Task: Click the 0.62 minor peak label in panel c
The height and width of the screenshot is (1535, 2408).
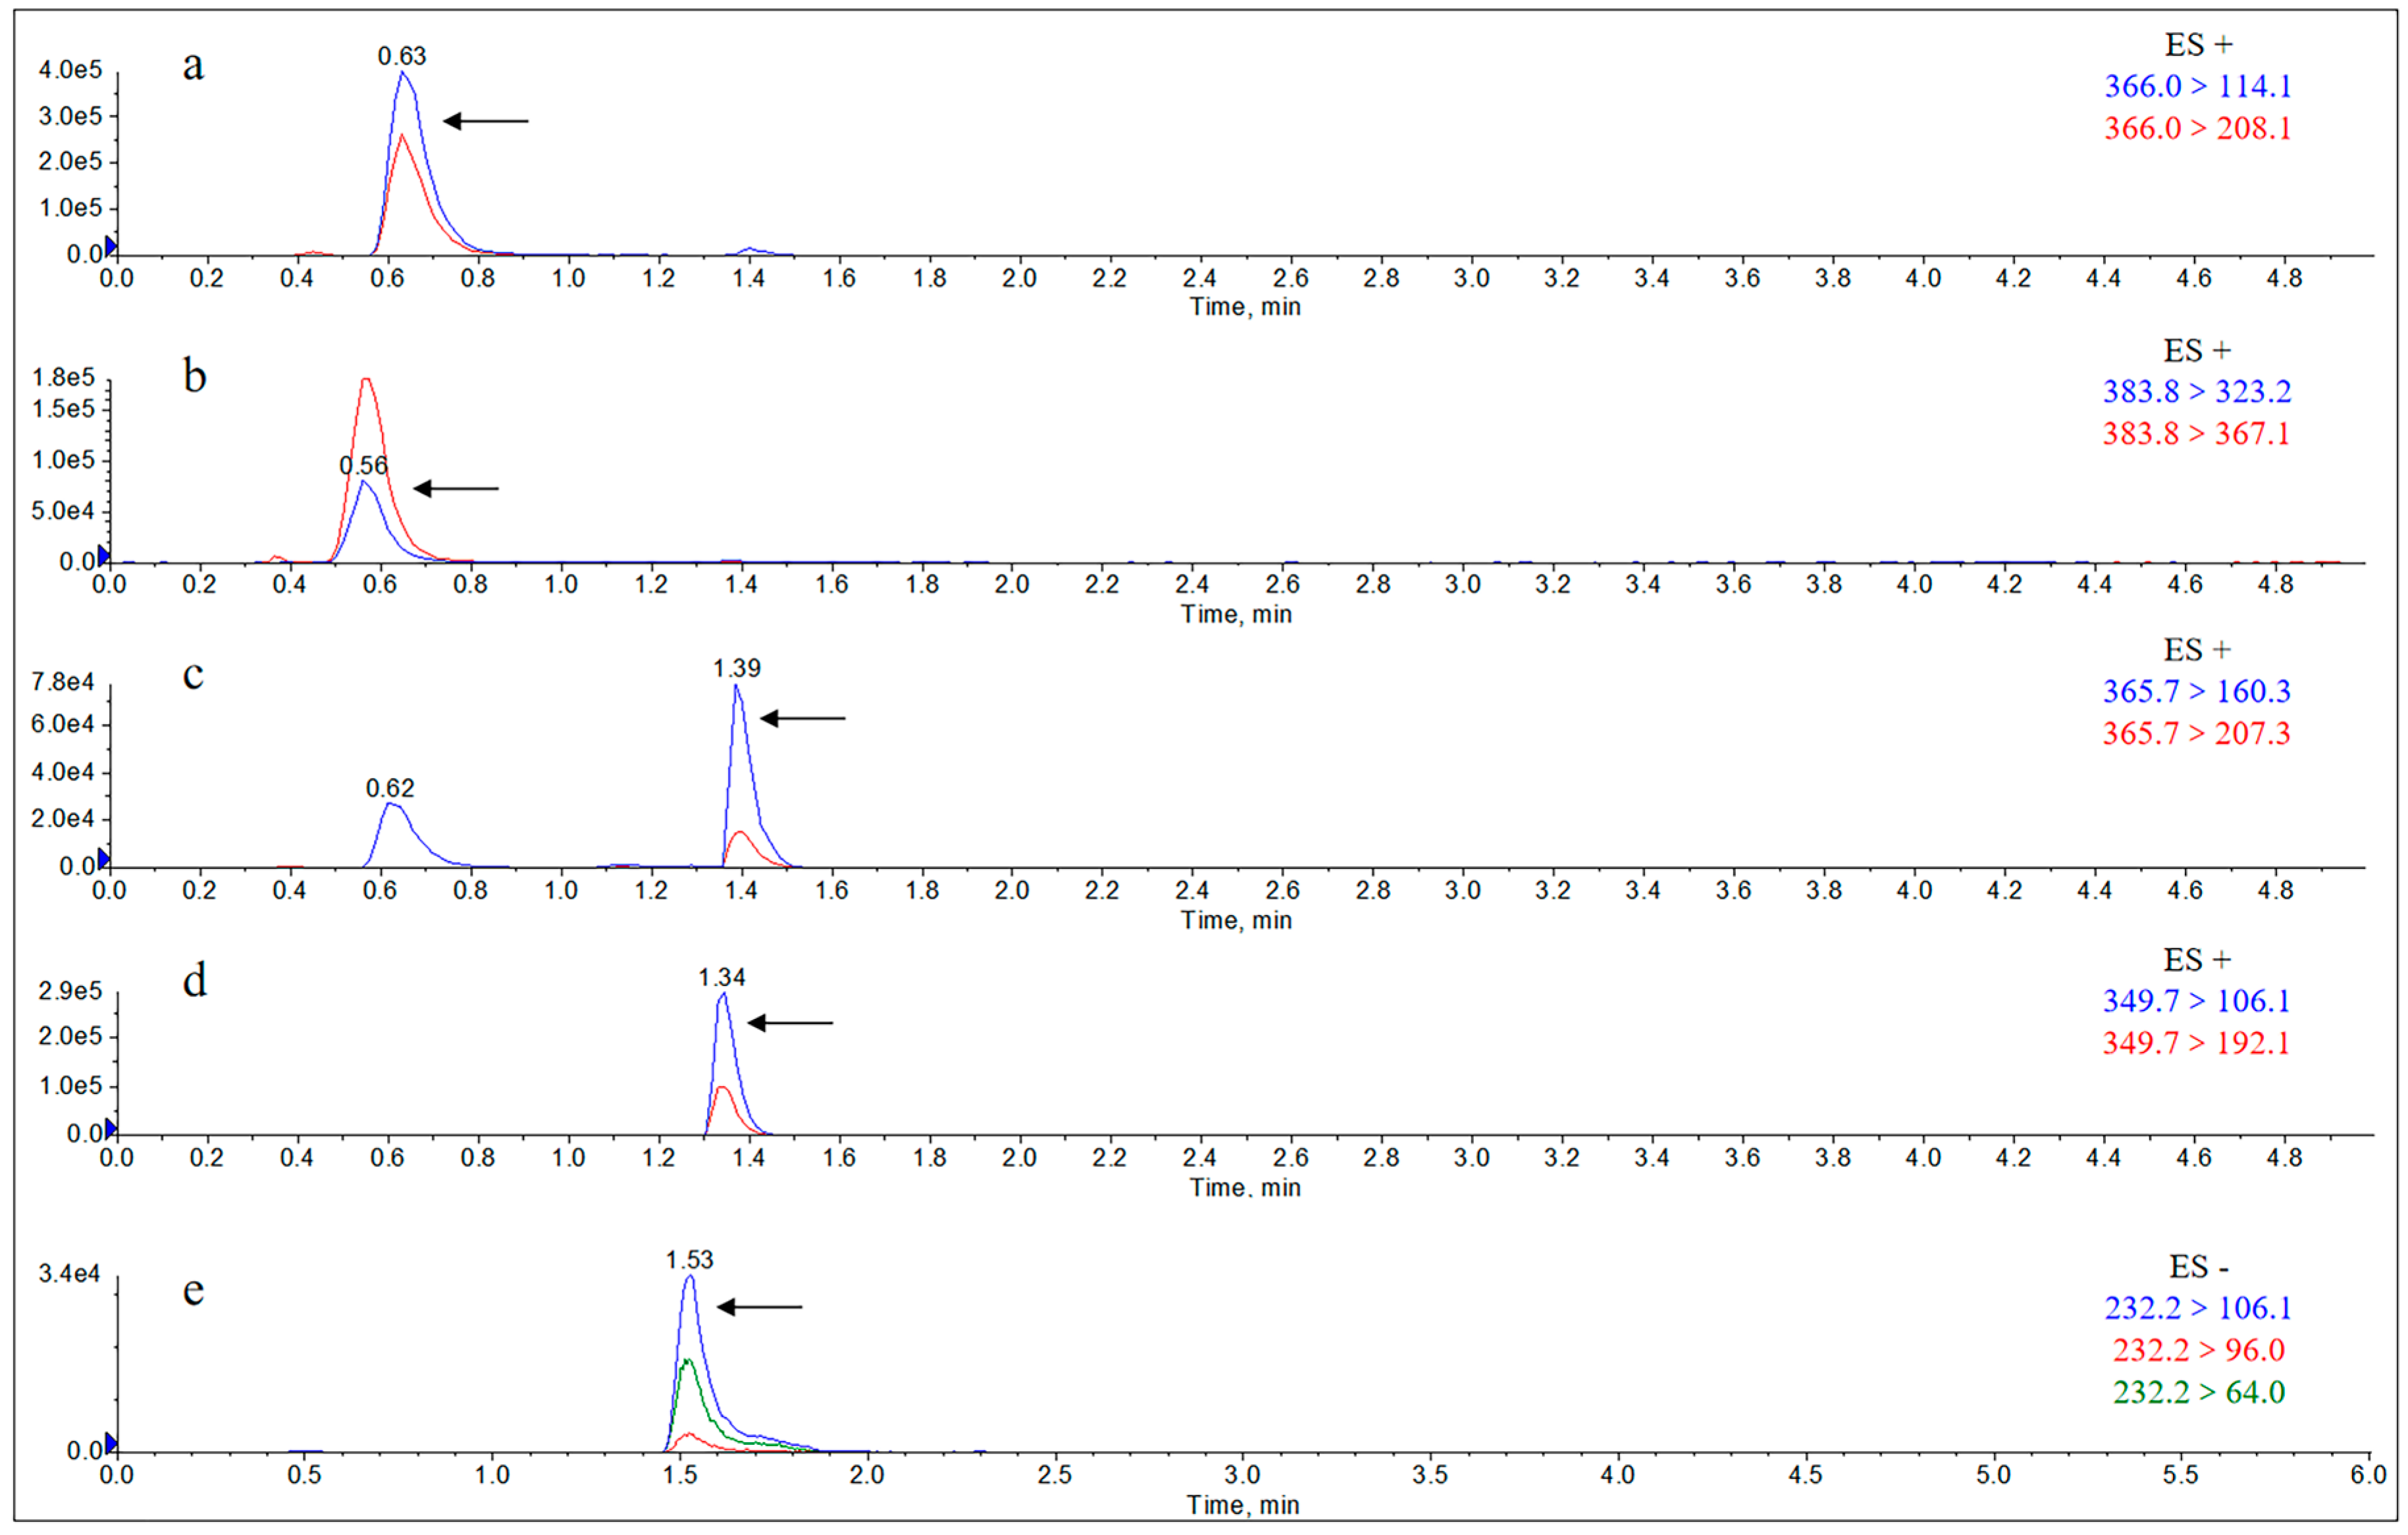Action: pyautogui.click(x=390, y=788)
